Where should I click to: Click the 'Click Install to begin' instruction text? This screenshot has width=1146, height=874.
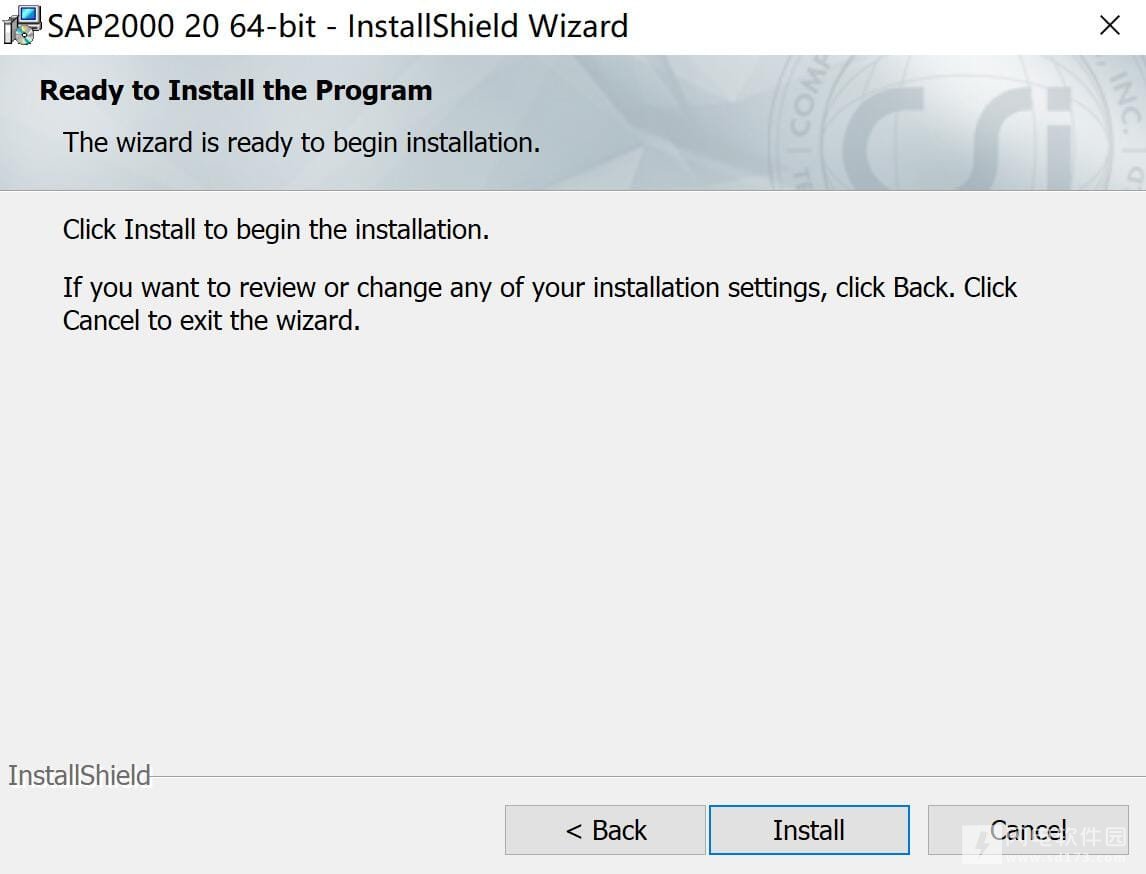276,229
